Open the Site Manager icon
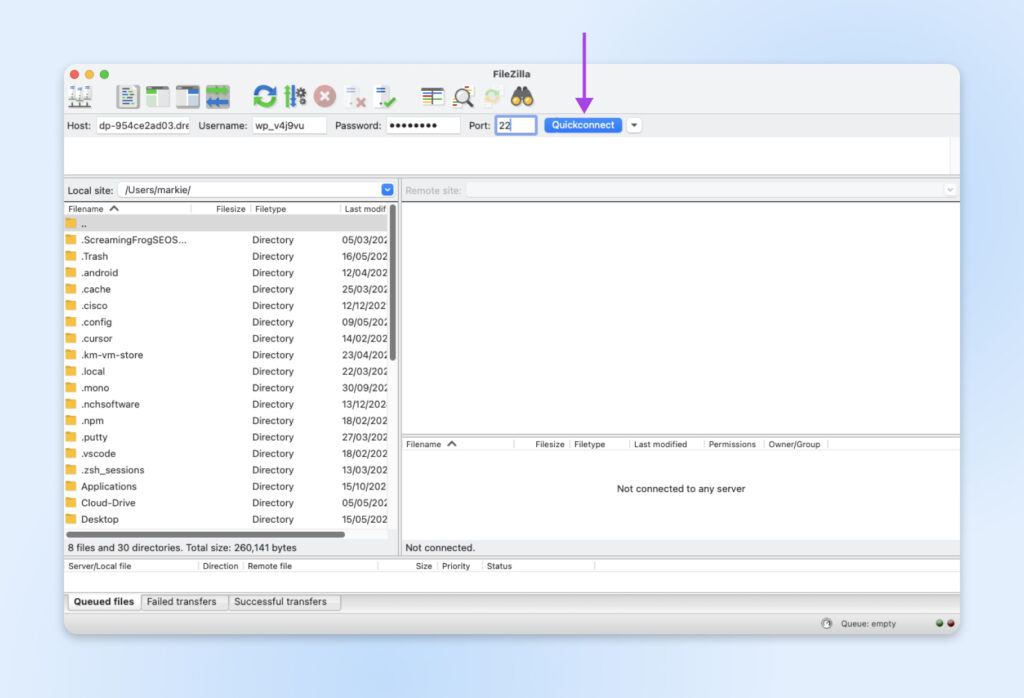The width and height of the screenshot is (1024, 698). pos(80,96)
